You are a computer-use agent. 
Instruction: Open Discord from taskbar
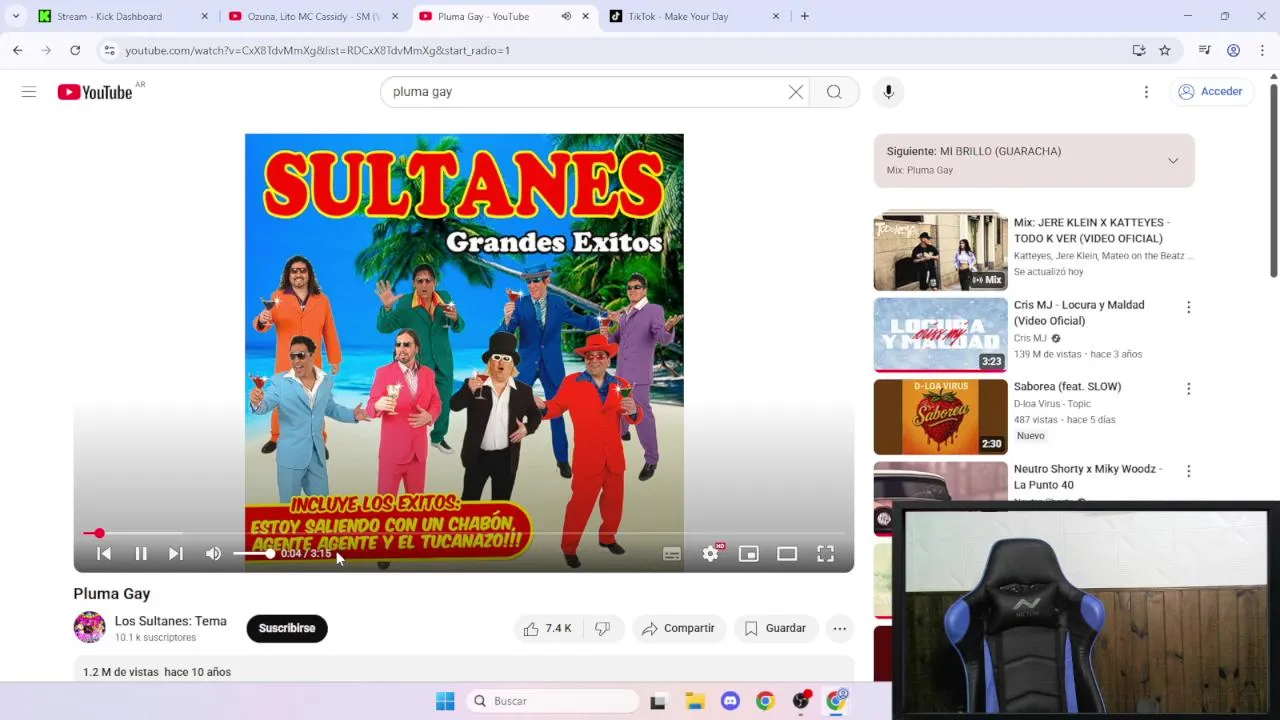pos(730,701)
